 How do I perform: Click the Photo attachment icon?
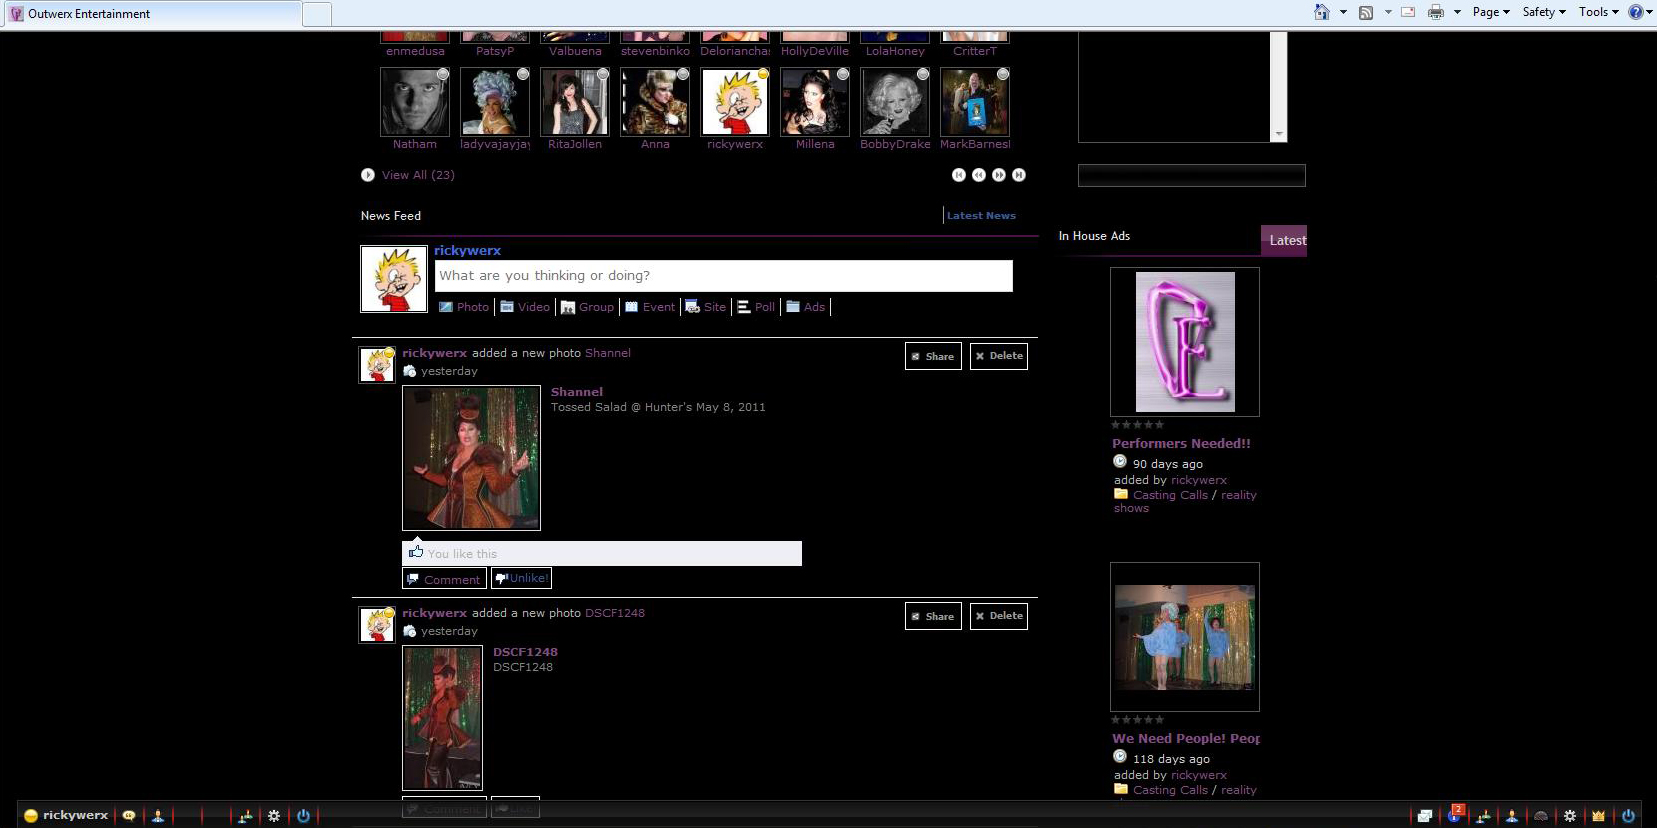446,307
